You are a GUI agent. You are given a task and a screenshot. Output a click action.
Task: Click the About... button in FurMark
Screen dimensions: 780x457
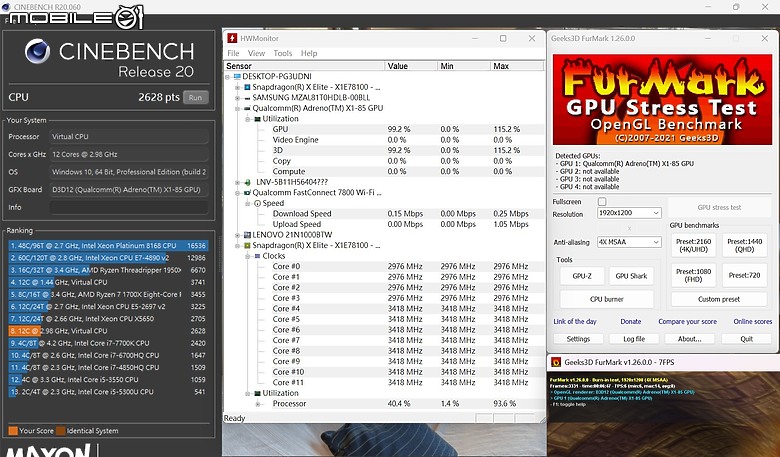click(x=689, y=339)
